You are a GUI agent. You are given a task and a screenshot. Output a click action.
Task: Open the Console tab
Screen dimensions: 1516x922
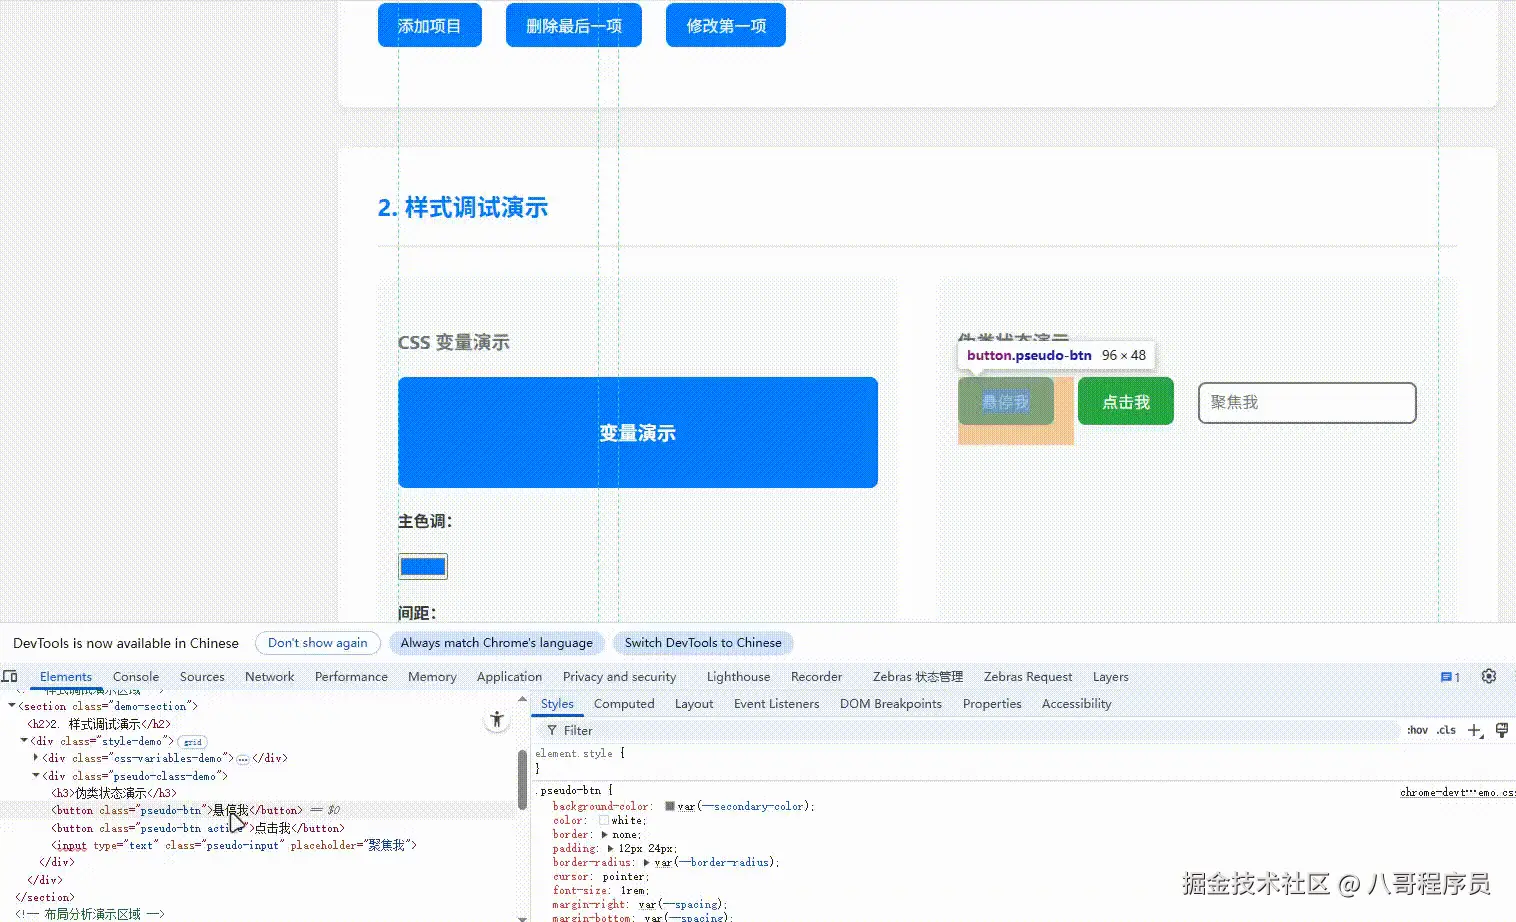coord(136,676)
